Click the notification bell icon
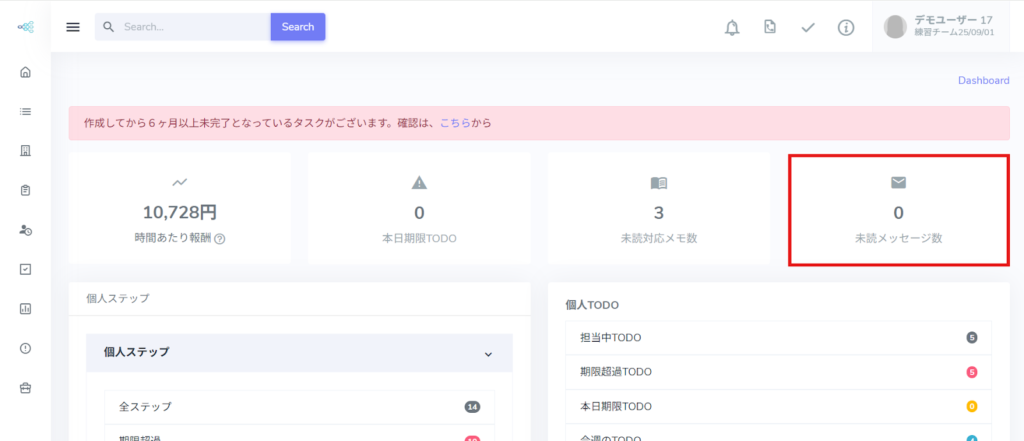Viewport: 1024px width, 441px height. (x=732, y=27)
